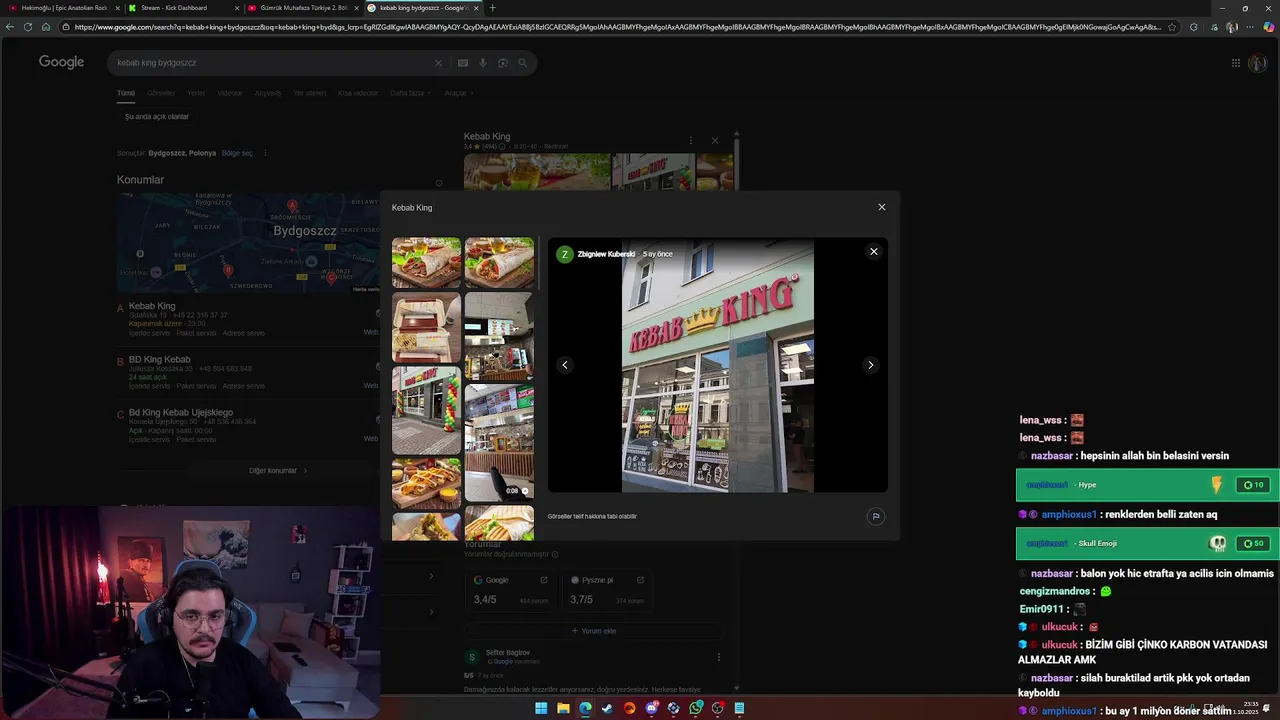Go to the Google logo homepage
Image resolution: width=1280 pixels, height=720 pixels.
point(61,62)
